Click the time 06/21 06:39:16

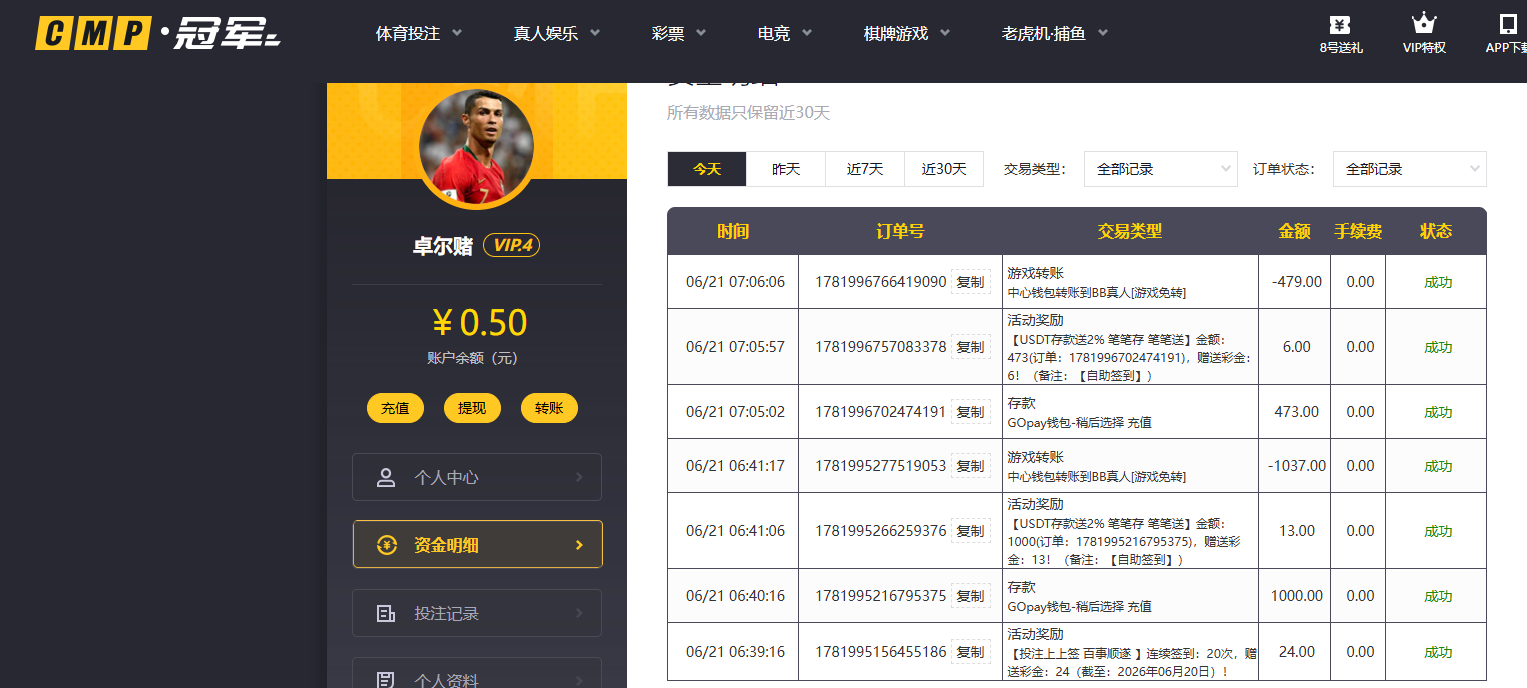pyautogui.click(x=735, y=652)
